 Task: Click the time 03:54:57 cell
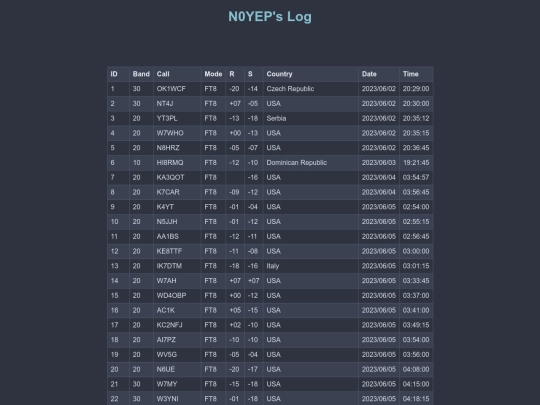point(416,177)
